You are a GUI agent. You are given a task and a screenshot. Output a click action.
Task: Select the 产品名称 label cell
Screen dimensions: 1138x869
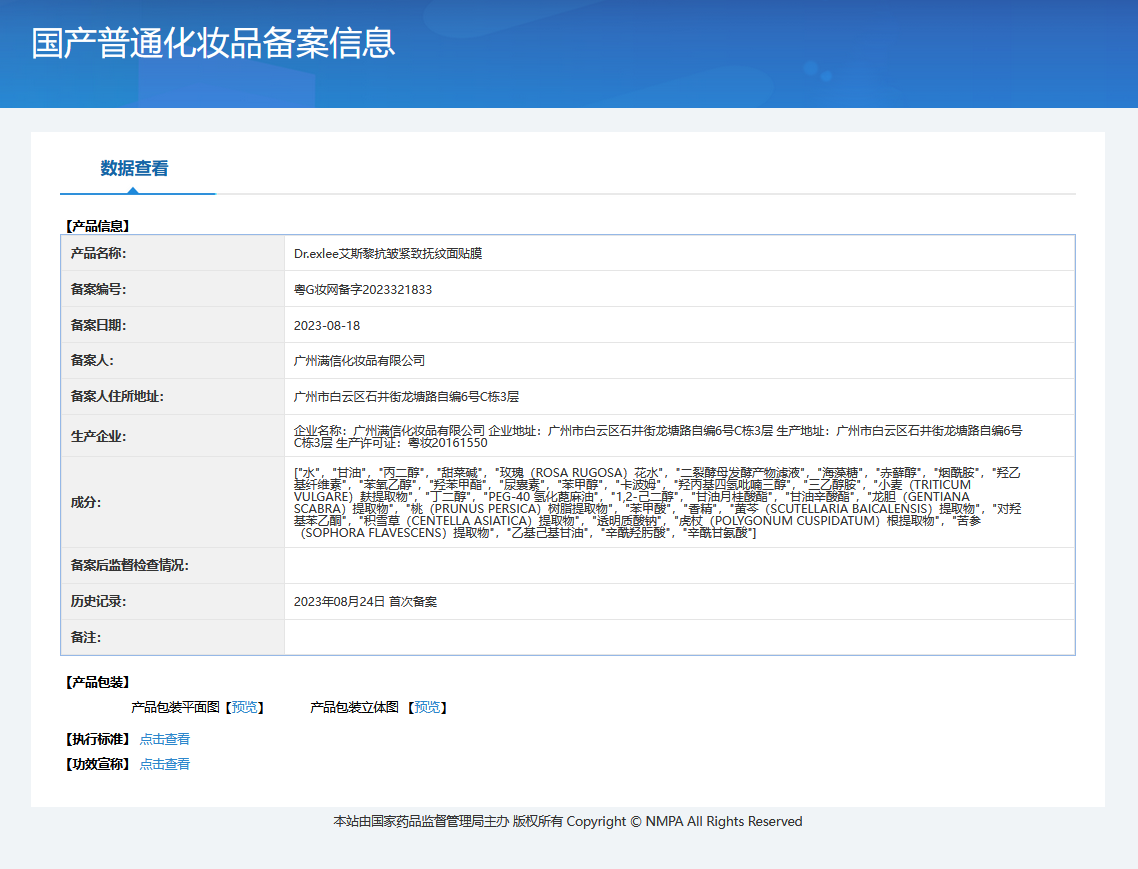coord(173,253)
